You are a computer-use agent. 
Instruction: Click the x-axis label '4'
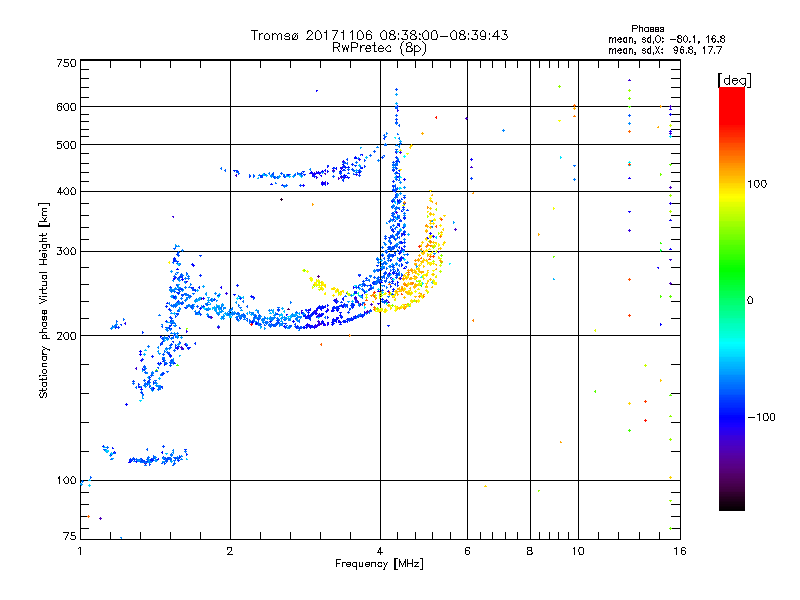click(x=380, y=551)
